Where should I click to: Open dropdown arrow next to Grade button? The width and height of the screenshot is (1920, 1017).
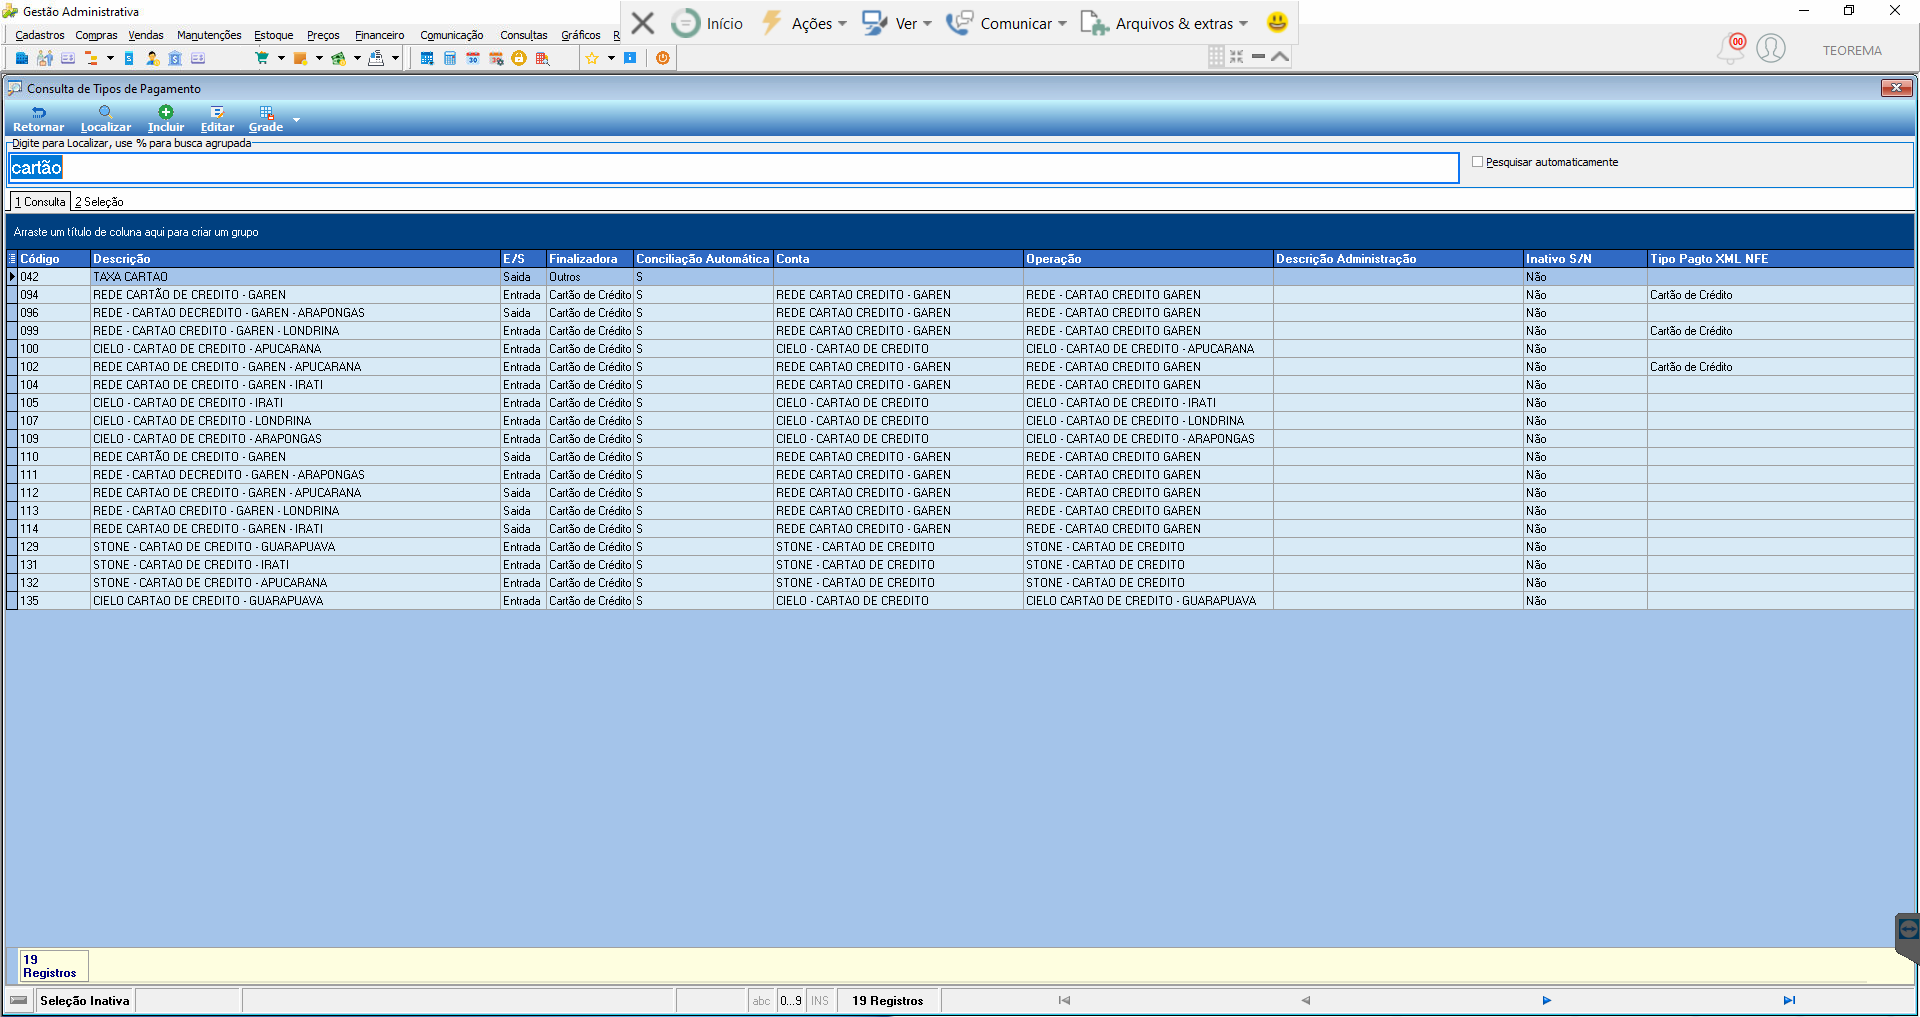(x=296, y=120)
